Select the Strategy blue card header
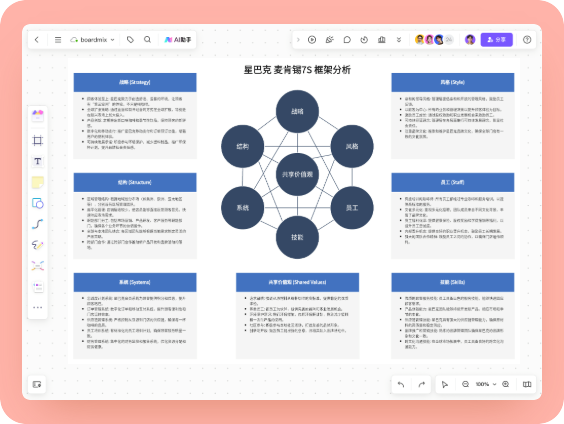This screenshot has width=564, height=424. coord(135,82)
